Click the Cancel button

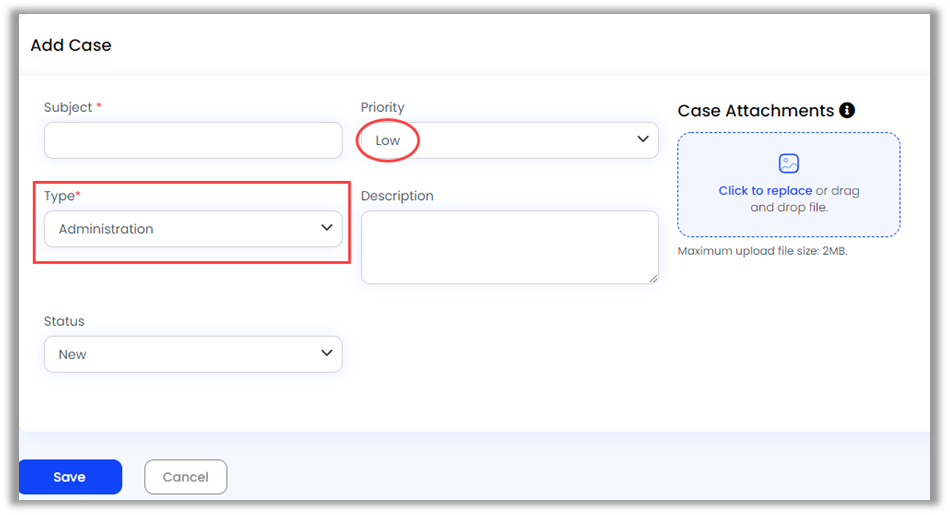[185, 477]
